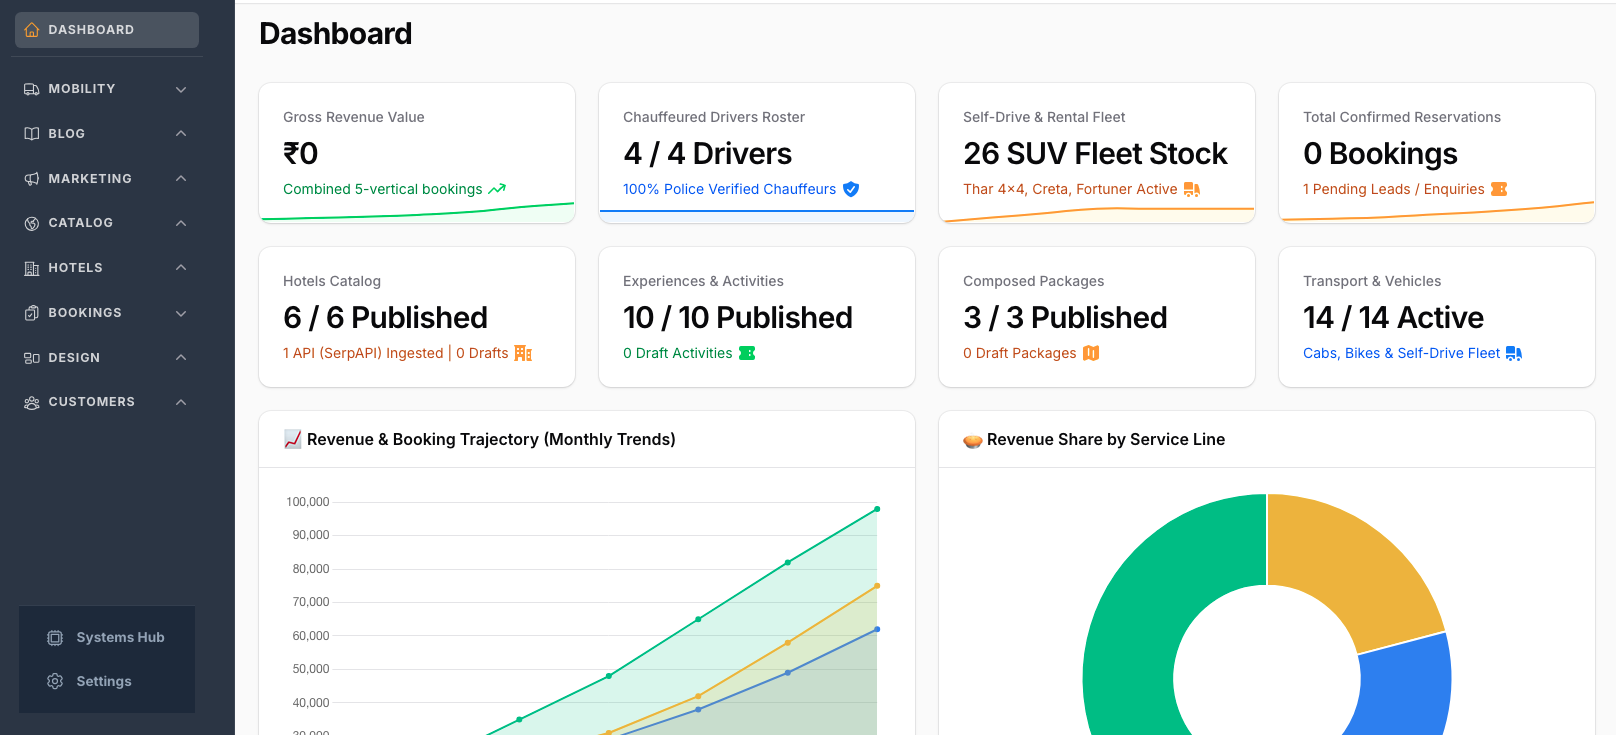The image size is (1616, 735).
Task: Open the Dashboard menu item
Action: pos(107,30)
